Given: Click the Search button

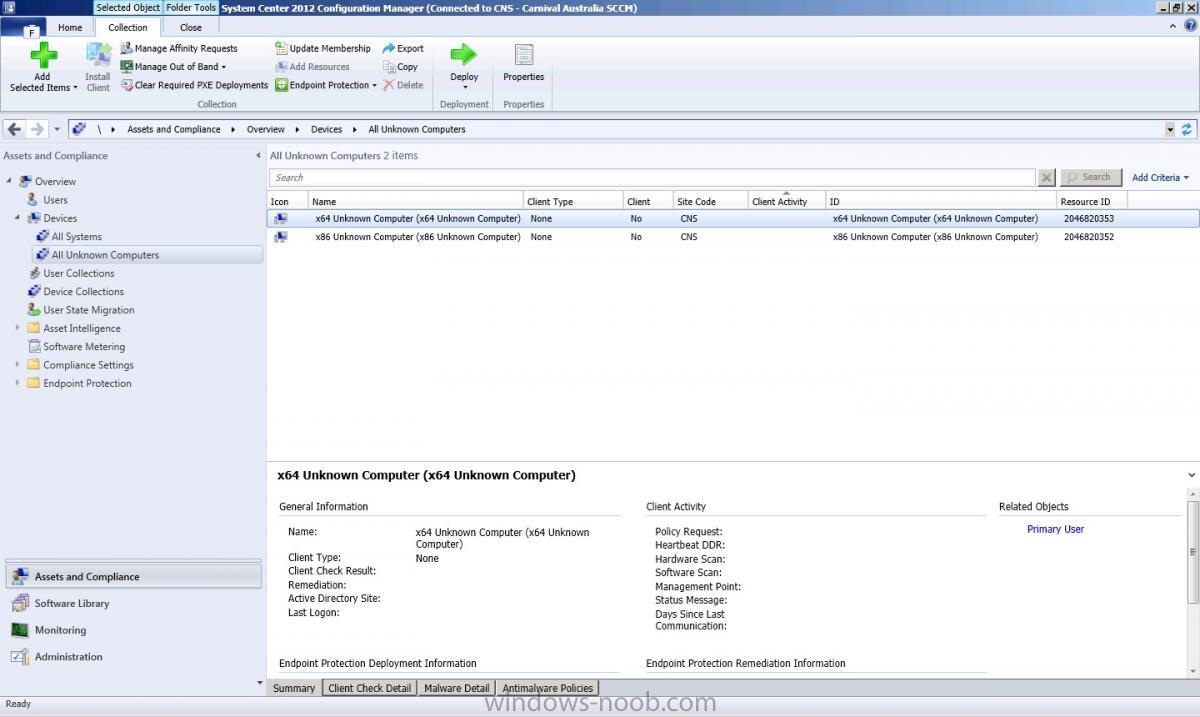Looking at the screenshot, I should (x=1089, y=177).
